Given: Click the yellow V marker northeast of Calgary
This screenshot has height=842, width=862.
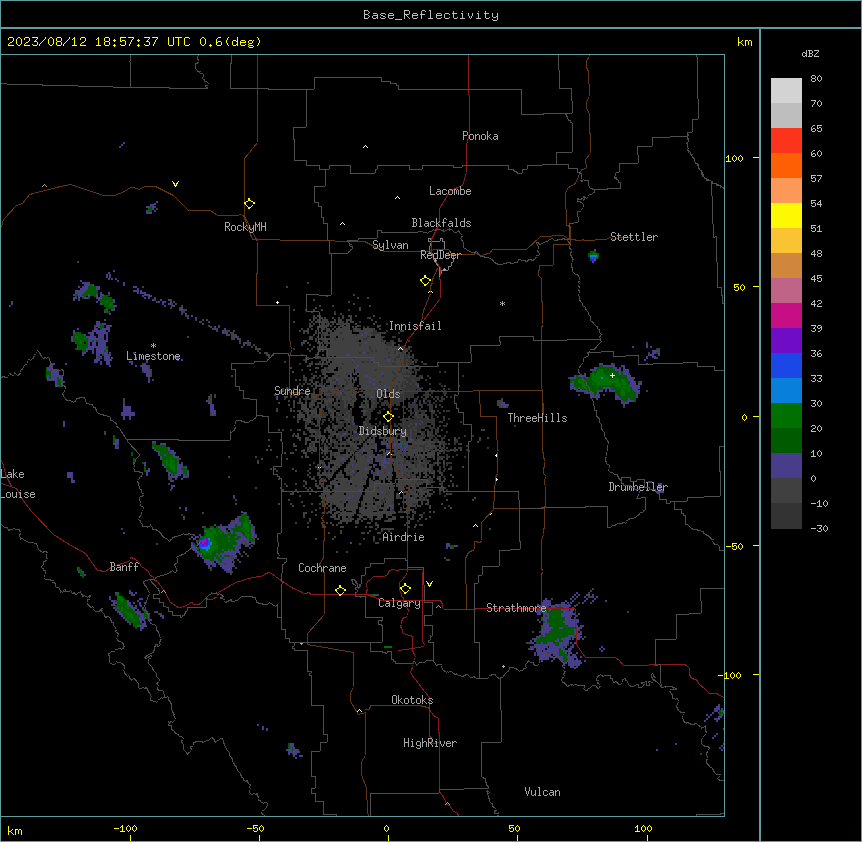Looking at the screenshot, I should 429,584.
